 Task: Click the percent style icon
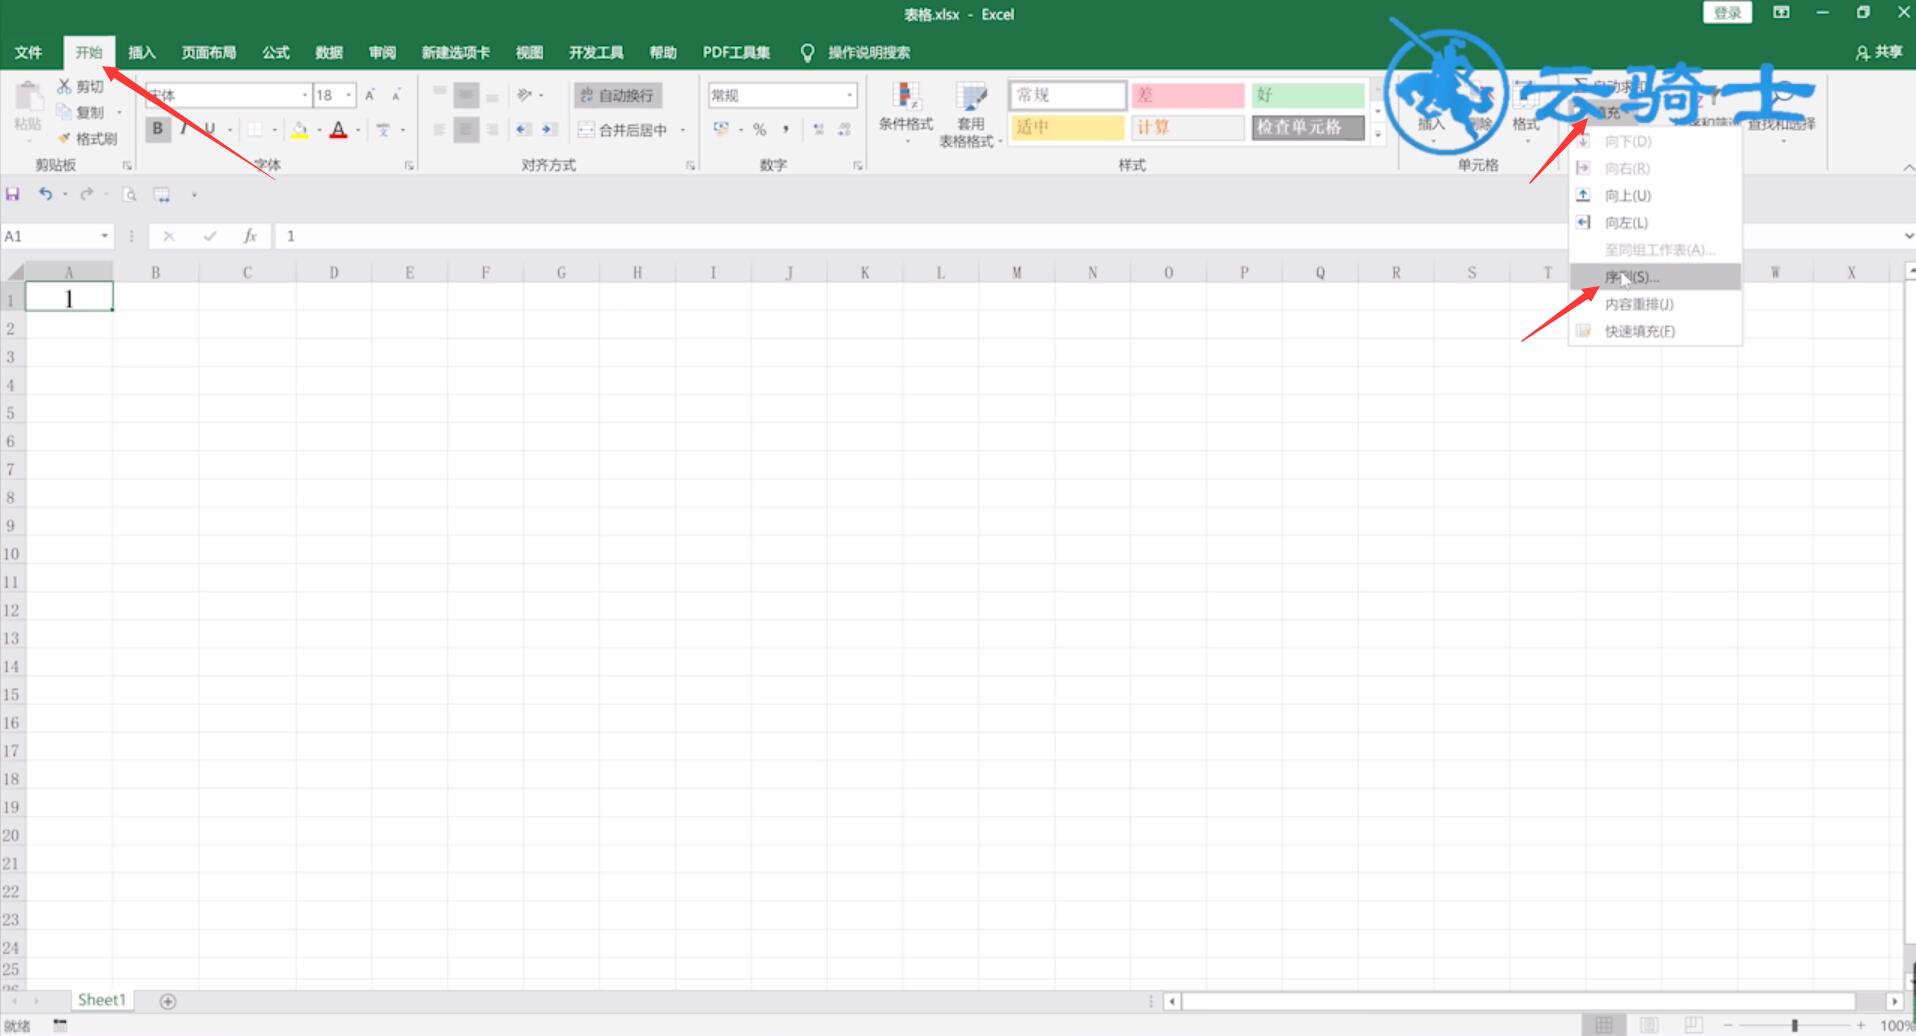[759, 129]
